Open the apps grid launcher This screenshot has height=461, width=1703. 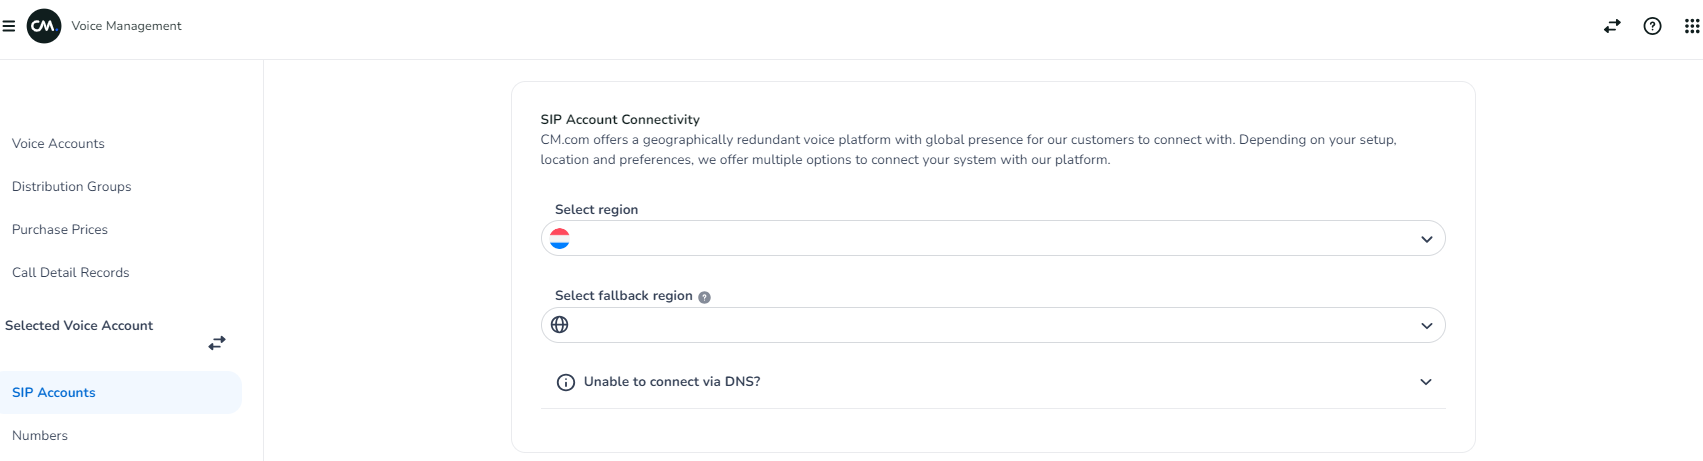click(x=1692, y=26)
